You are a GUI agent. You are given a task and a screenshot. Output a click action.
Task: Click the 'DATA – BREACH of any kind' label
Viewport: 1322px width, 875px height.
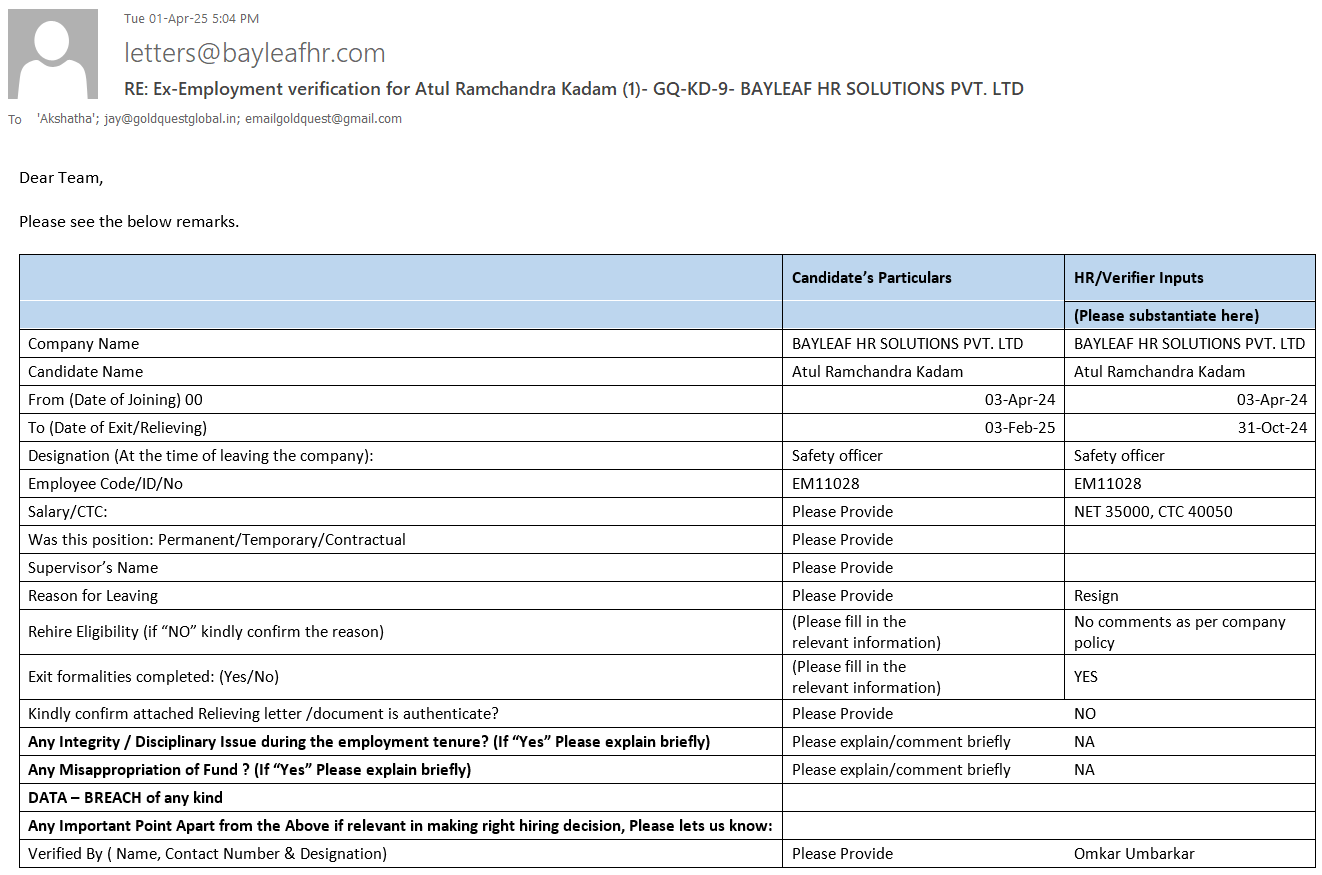[125, 798]
